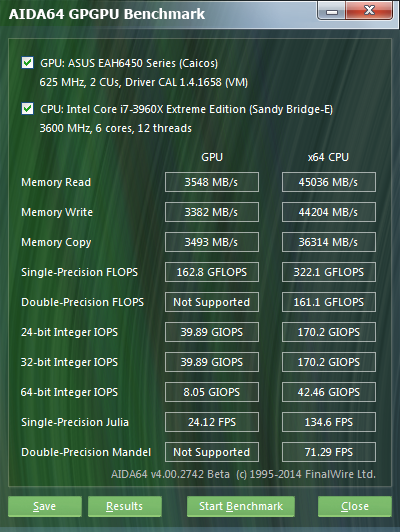
Task: Select GPU Memory Read 3548 MB/s field
Action: pyautogui.click(x=212, y=182)
